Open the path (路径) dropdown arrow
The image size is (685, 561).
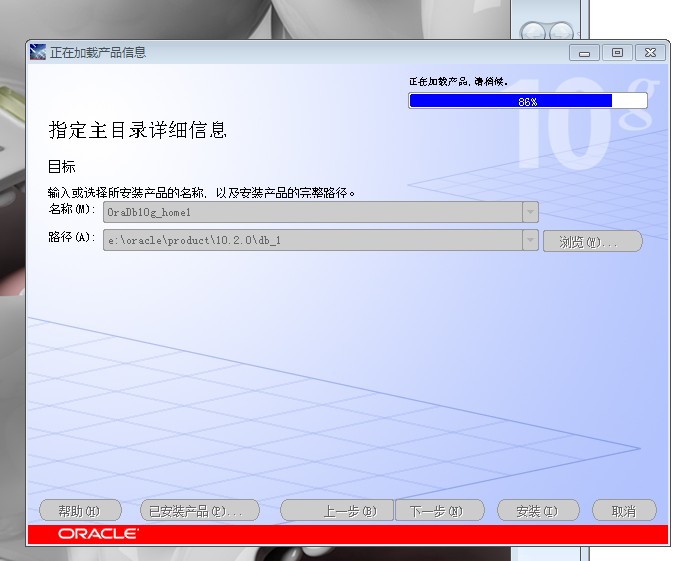(530, 240)
